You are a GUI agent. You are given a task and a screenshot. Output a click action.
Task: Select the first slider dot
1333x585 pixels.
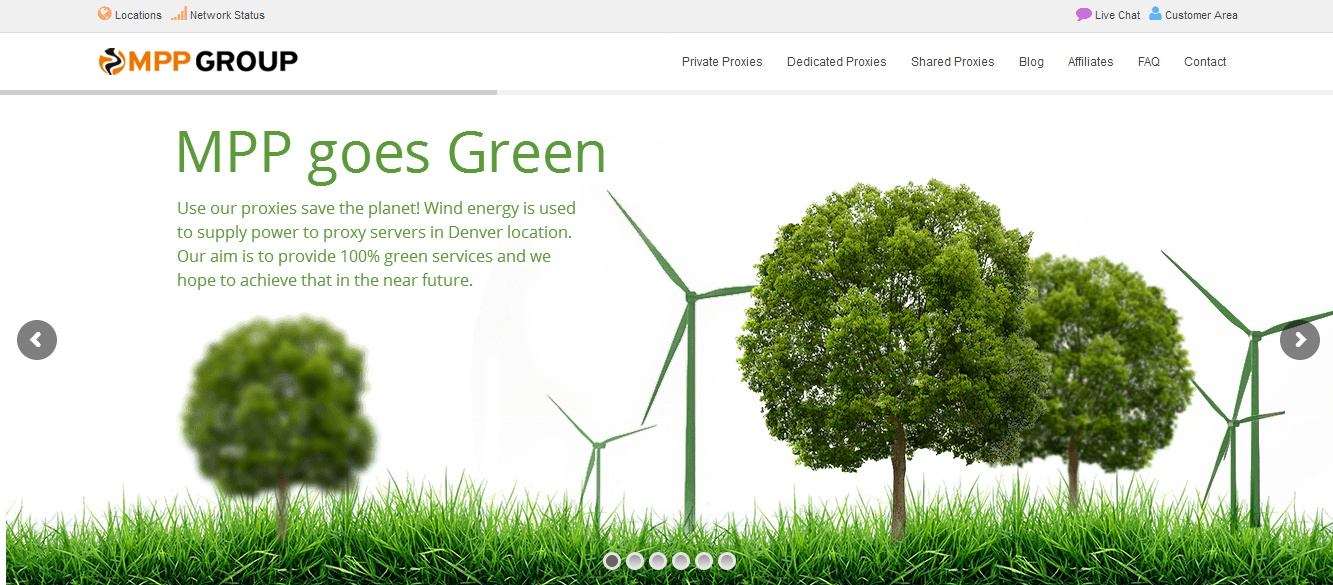(612, 561)
